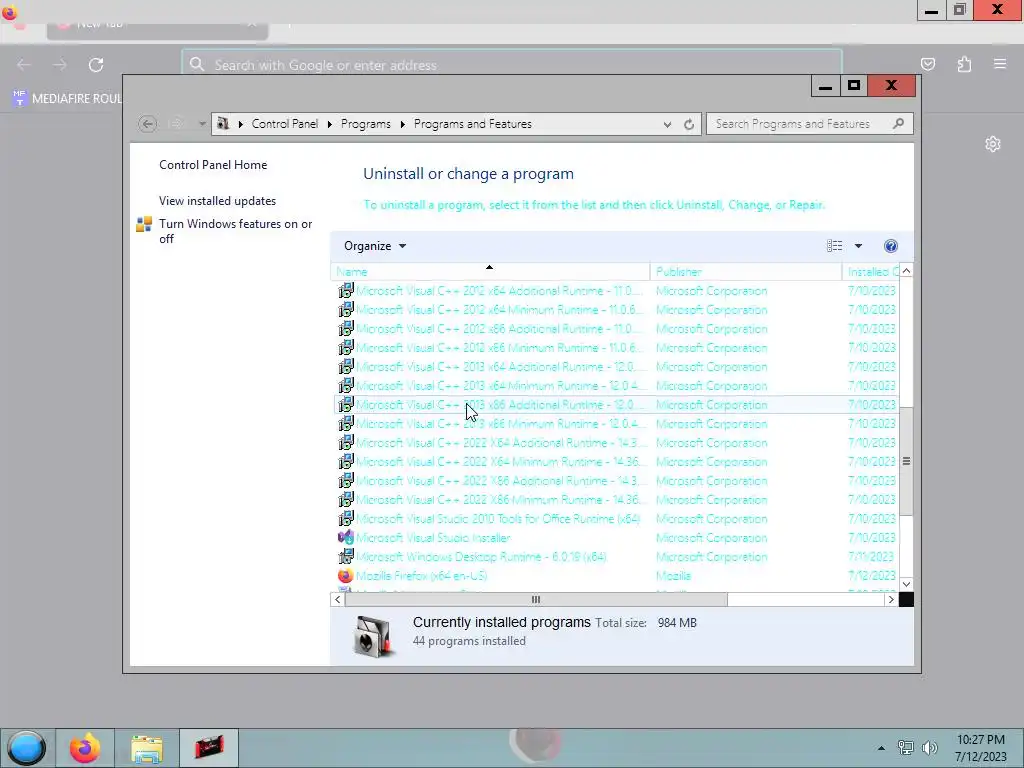Click the view options icon
1024x768 pixels.
(835, 246)
